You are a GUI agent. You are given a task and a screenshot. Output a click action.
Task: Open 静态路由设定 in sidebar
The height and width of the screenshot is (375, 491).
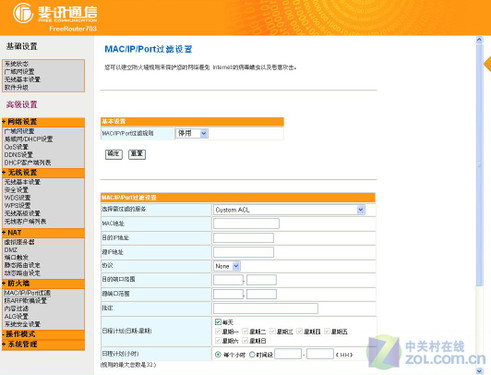pyautogui.click(x=22, y=265)
